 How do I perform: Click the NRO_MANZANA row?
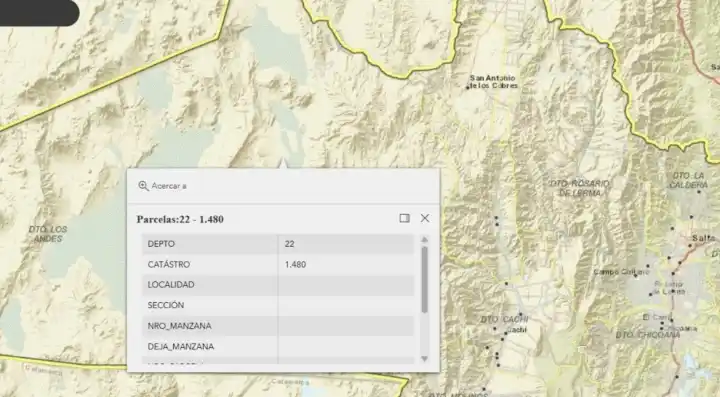(278, 326)
